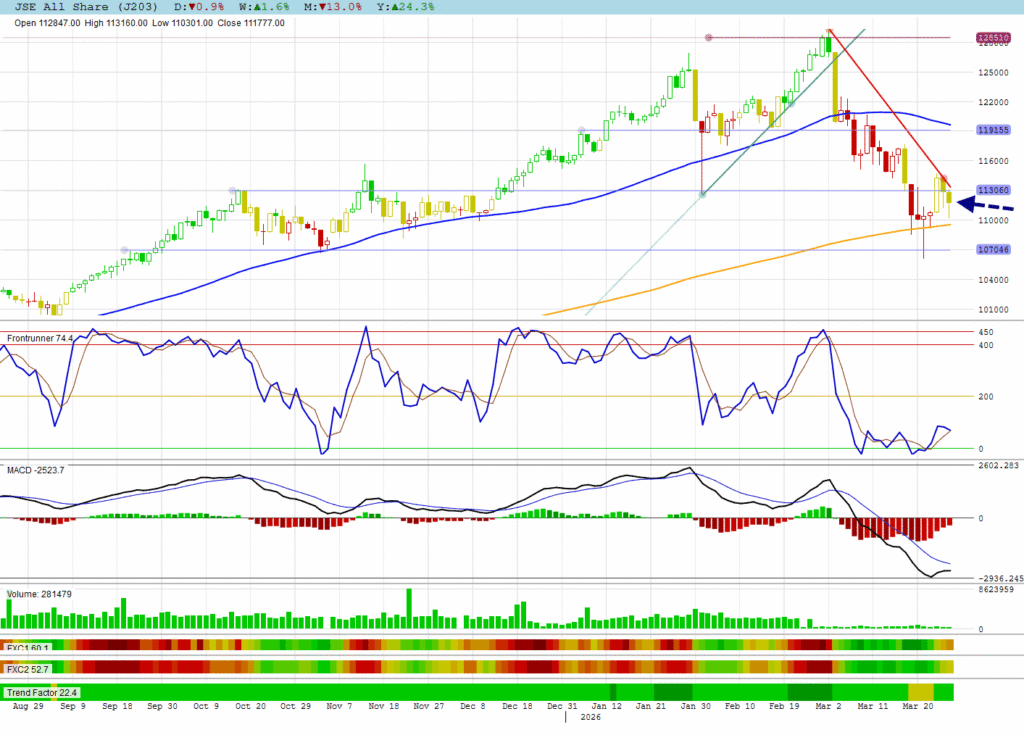Click the FXC1 60.1 heatmap label
Screen dimensions: 1024x735
[x=28, y=646]
